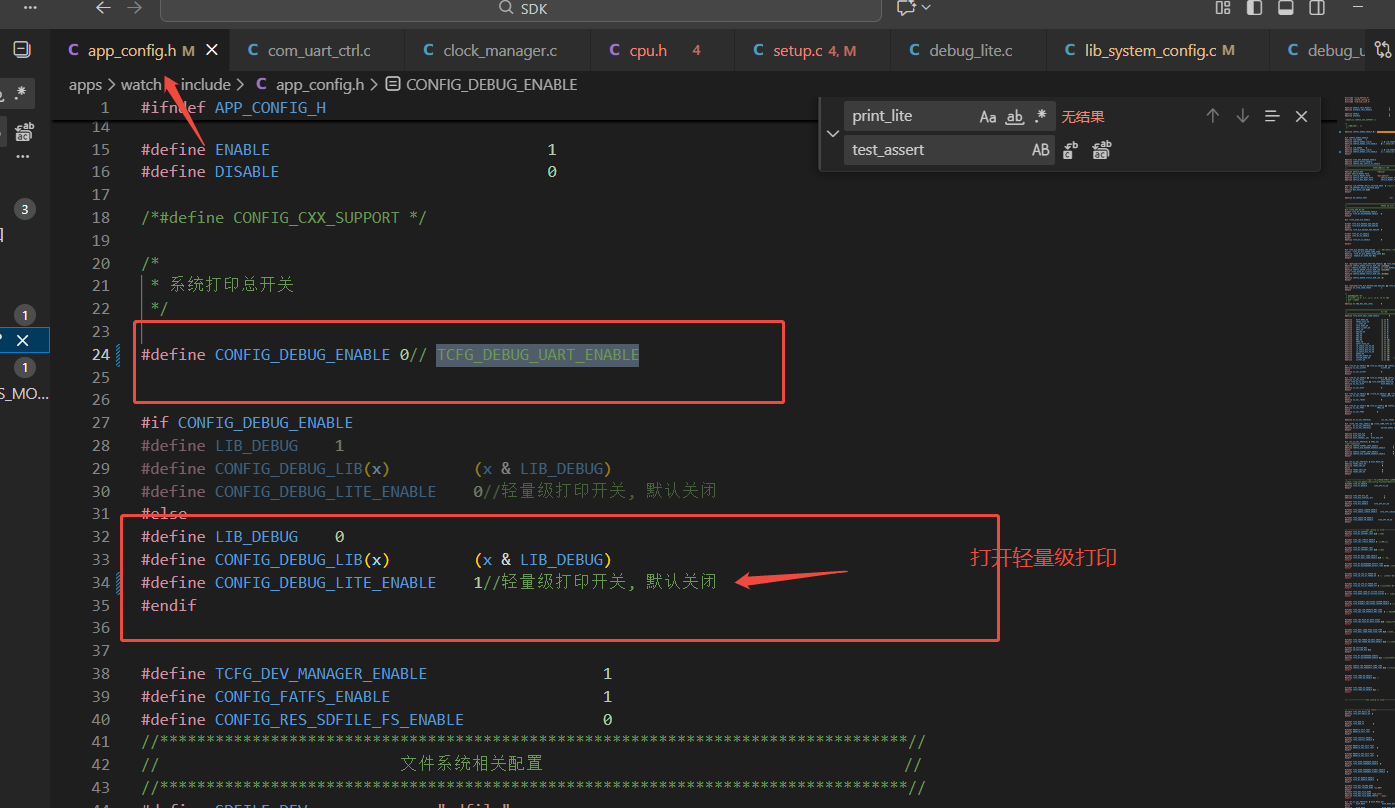Open the Copilot chat icon in title bar
This screenshot has width=1395, height=808.
(x=906, y=8)
